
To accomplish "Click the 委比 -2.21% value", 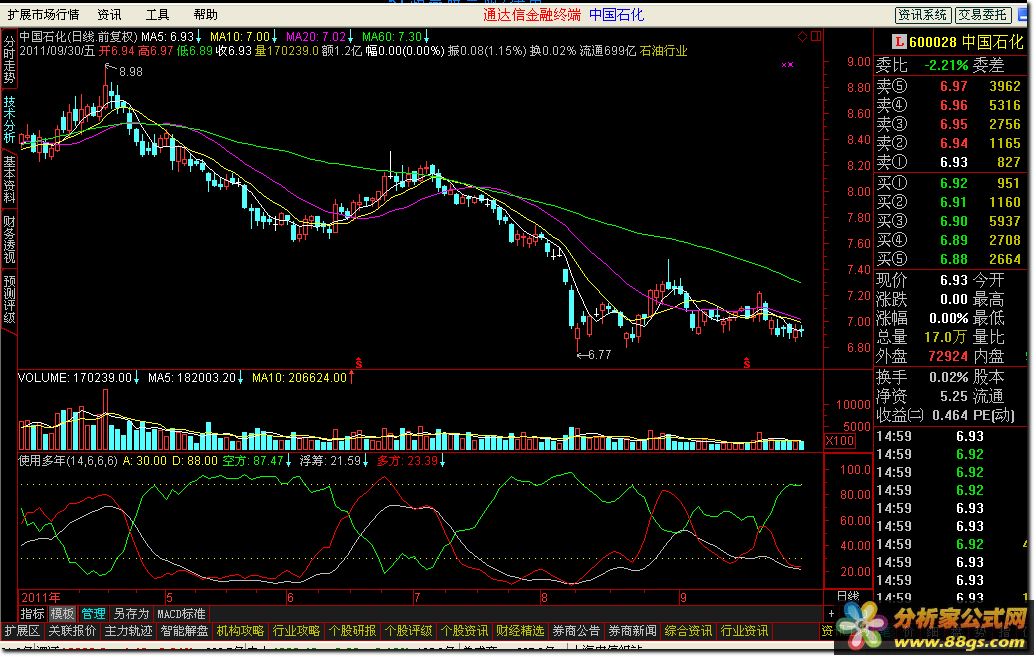I will point(946,65).
